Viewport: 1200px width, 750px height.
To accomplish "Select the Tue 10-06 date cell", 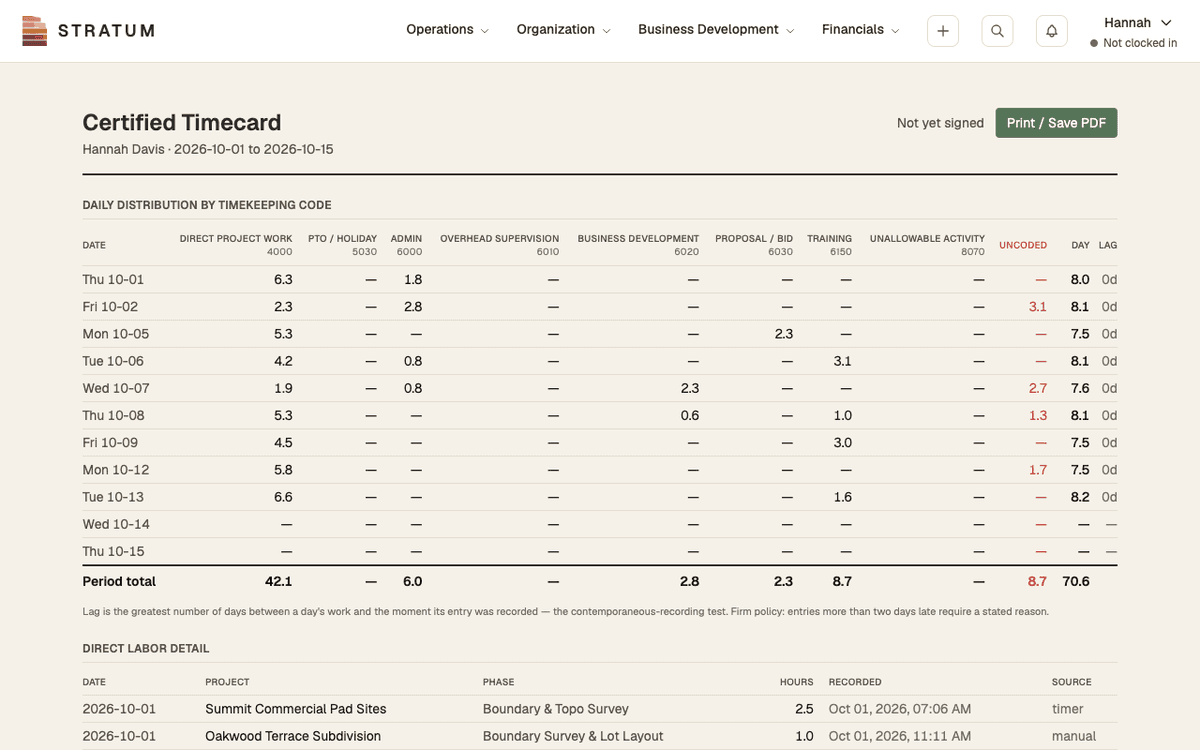I will 113,361.
